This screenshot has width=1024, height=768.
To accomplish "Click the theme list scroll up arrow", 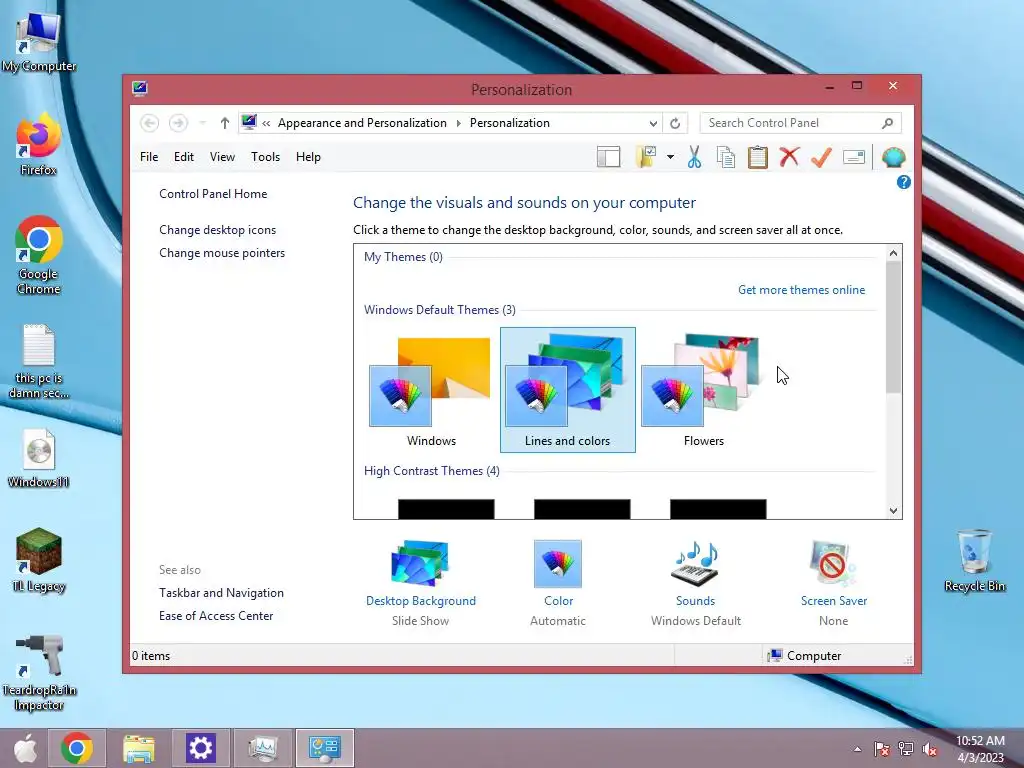I will click(893, 253).
